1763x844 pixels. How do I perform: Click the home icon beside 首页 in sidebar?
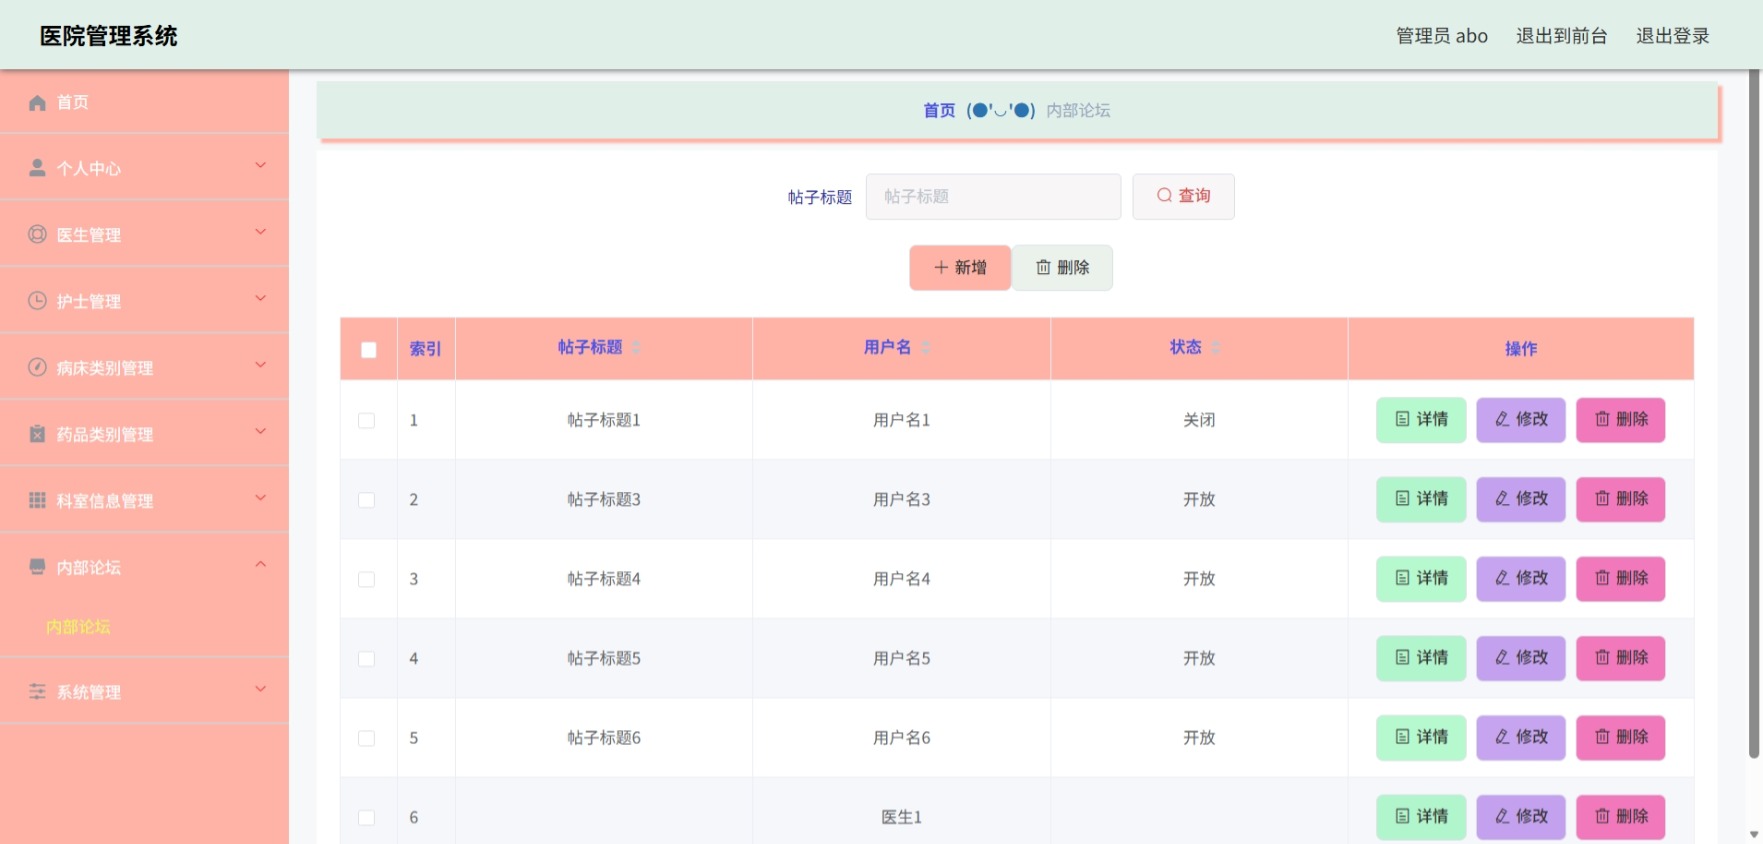coord(37,102)
